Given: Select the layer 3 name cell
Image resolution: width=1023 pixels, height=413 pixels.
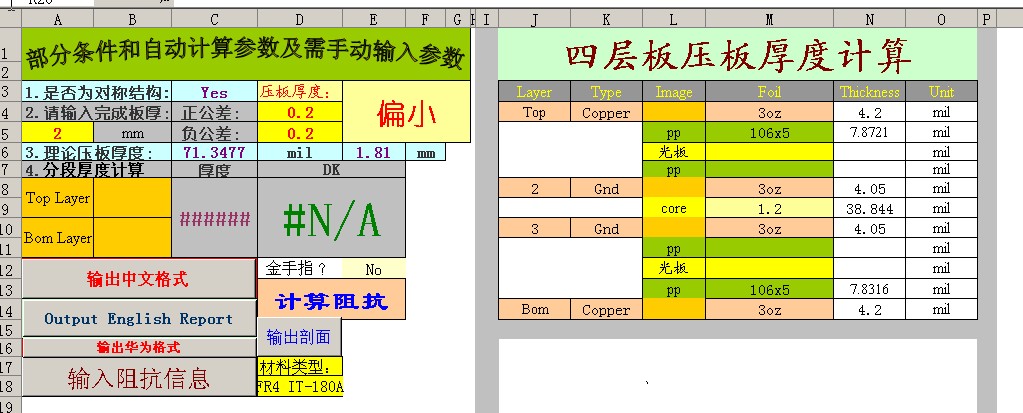Looking at the screenshot, I should (534, 228).
